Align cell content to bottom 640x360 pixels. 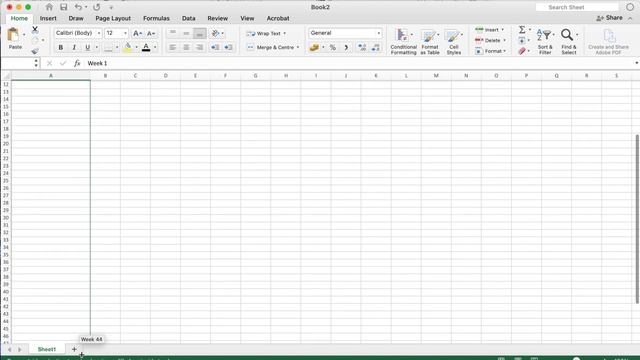pyautogui.click(x=200, y=33)
